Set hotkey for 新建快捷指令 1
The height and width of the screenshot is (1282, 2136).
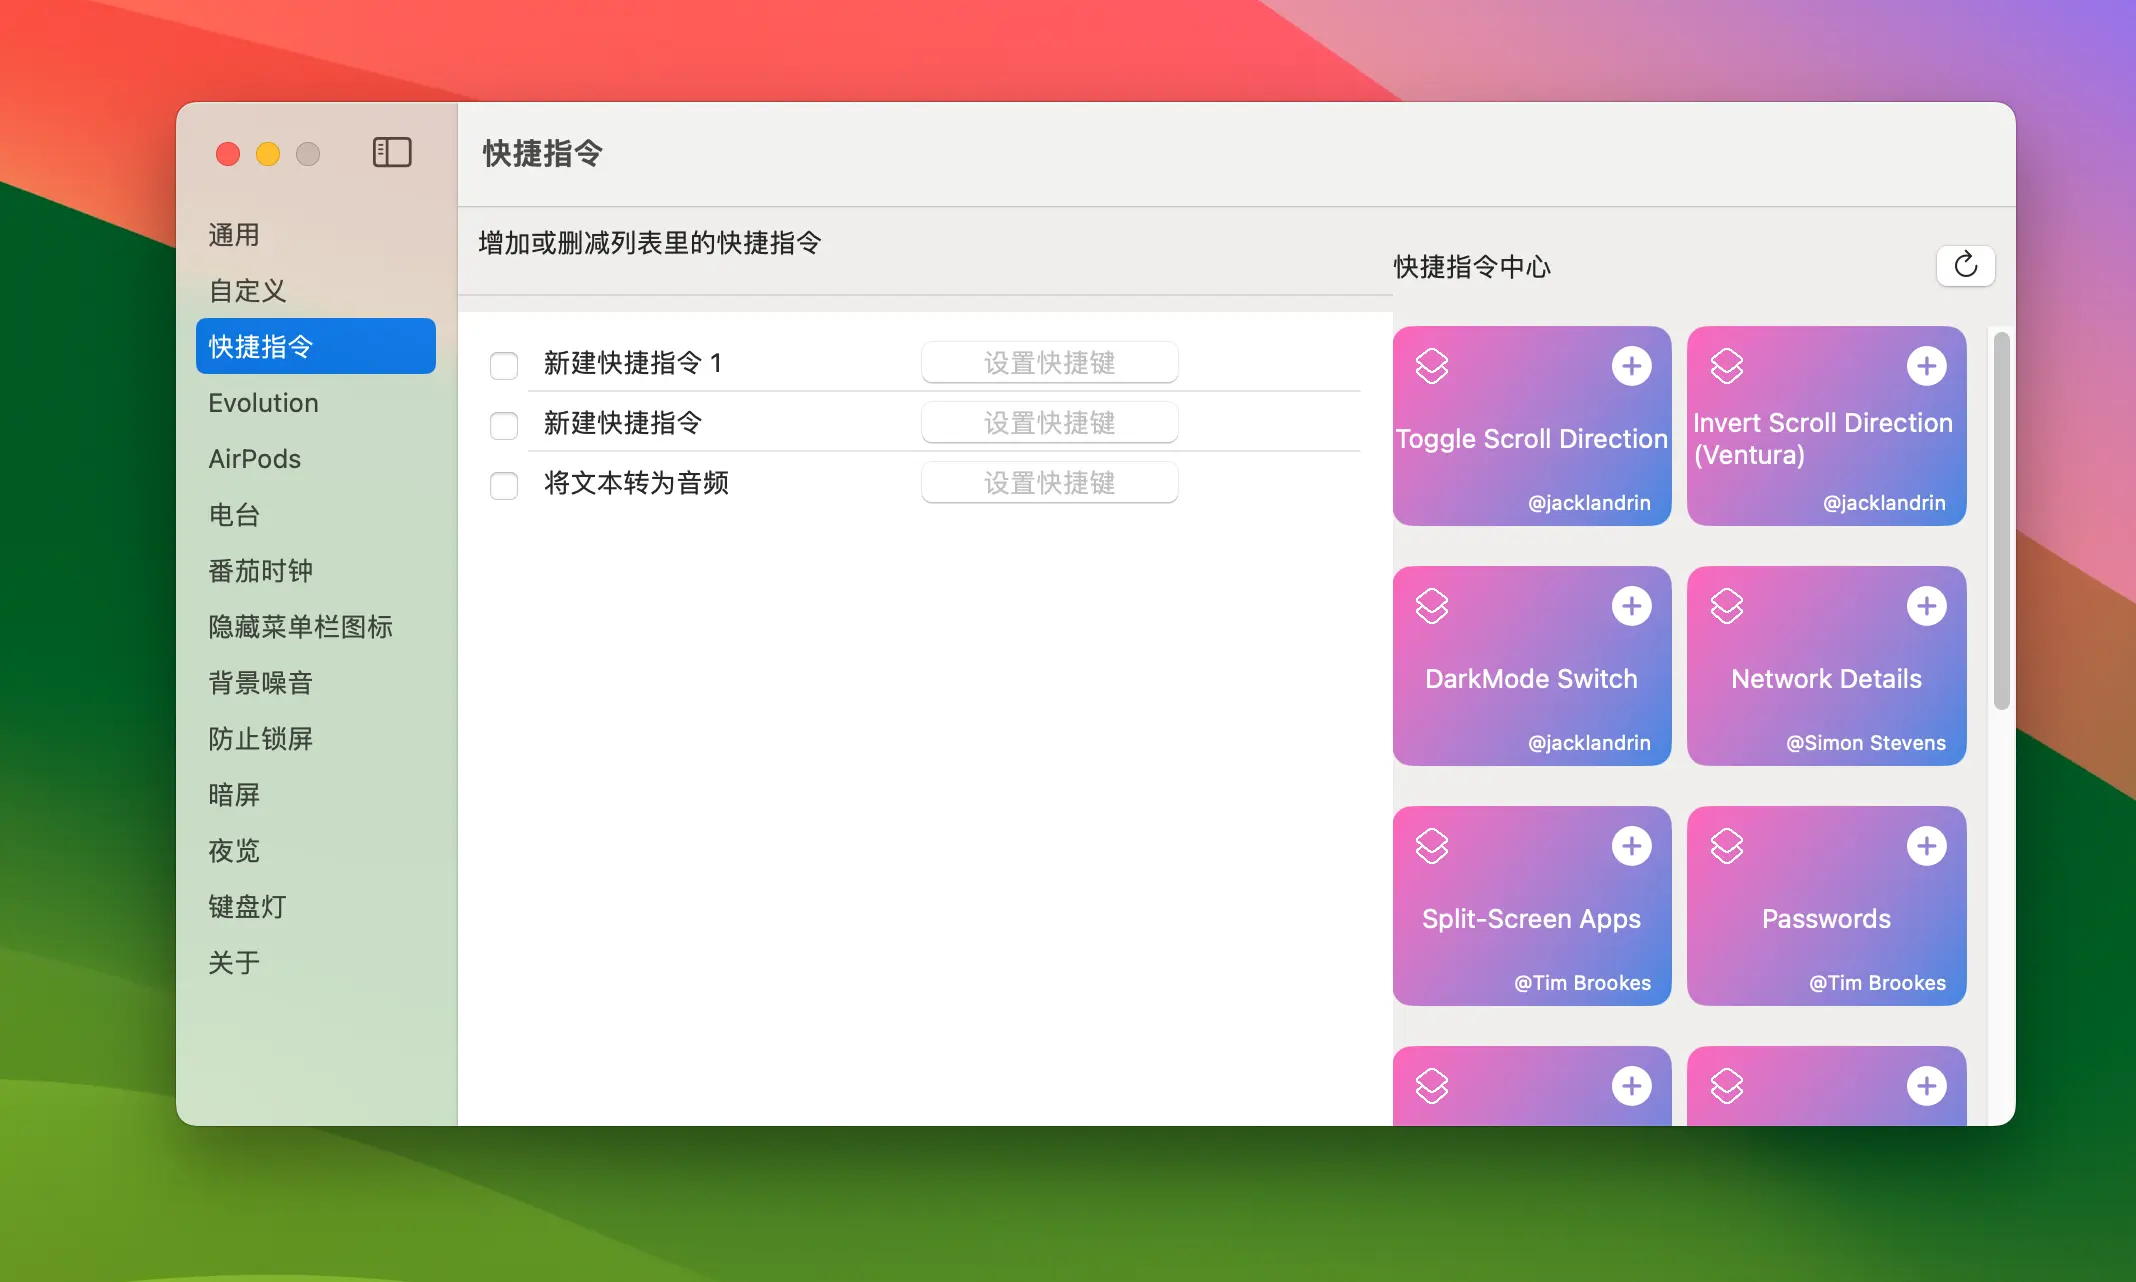tap(1049, 363)
